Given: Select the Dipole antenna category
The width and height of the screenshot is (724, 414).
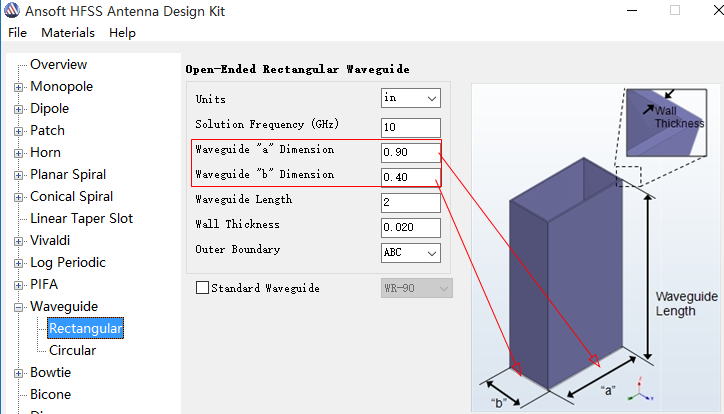Looking at the screenshot, I should 49,108.
